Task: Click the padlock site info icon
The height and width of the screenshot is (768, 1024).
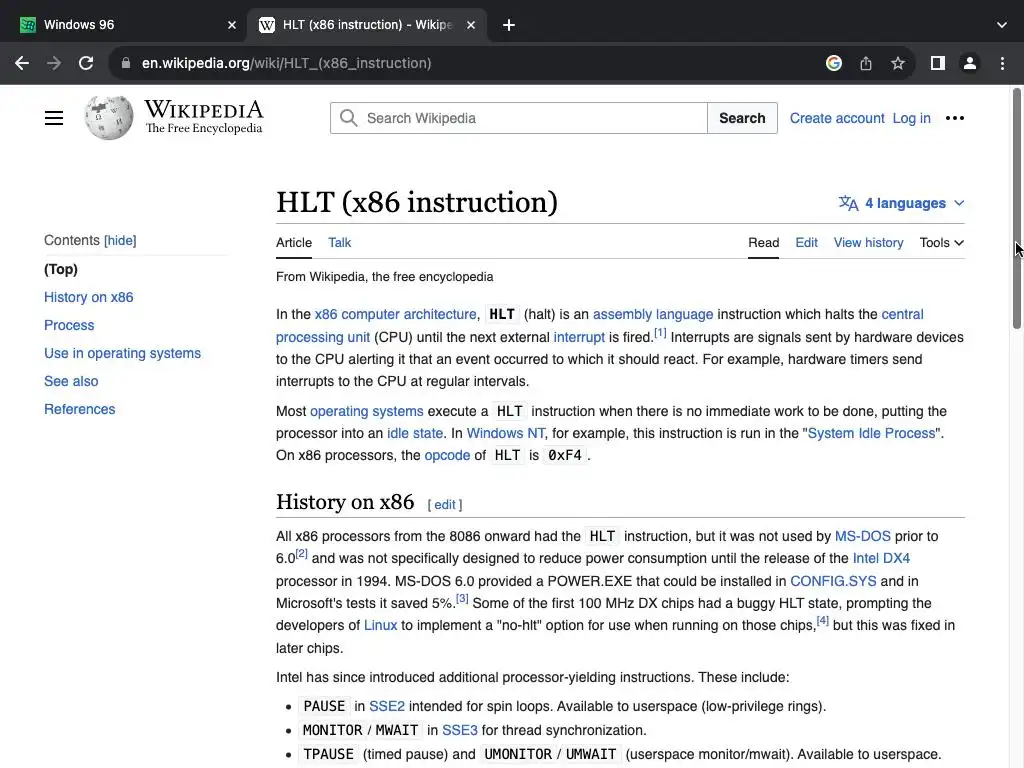Action: pyautogui.click(x=126, y=63)
